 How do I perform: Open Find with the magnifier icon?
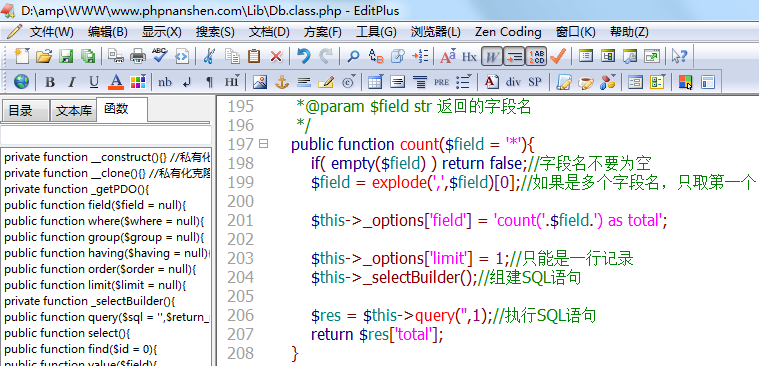pyautogui.click(x=353, y=56)
